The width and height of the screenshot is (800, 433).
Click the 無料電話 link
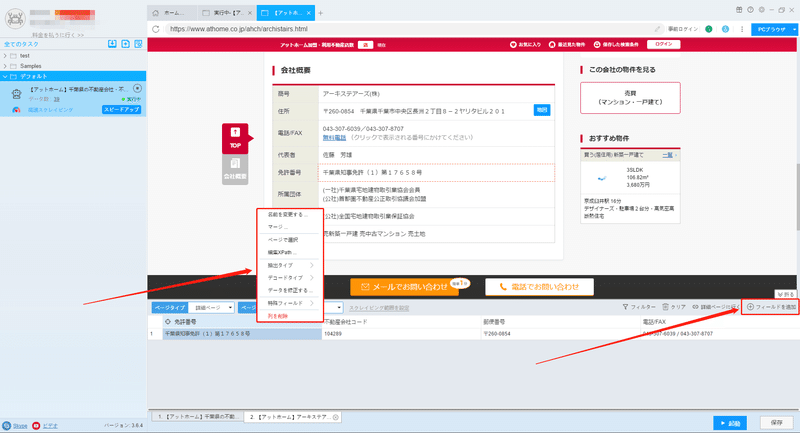click(x=334, y=138)
